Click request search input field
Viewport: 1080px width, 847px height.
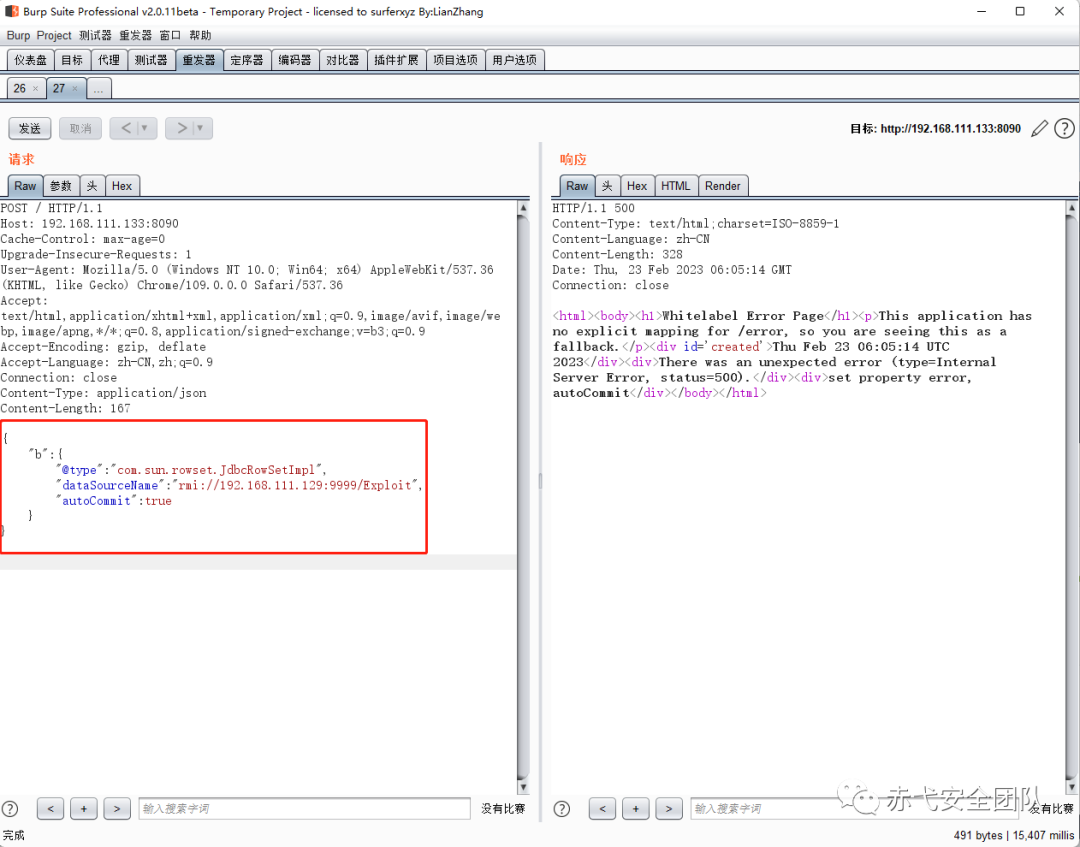[304, 808]
